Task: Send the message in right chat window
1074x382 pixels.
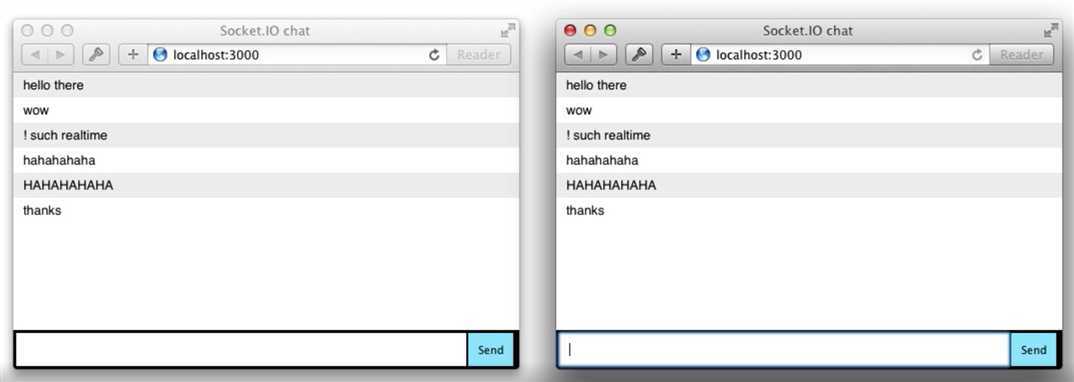Action: 1034,350
